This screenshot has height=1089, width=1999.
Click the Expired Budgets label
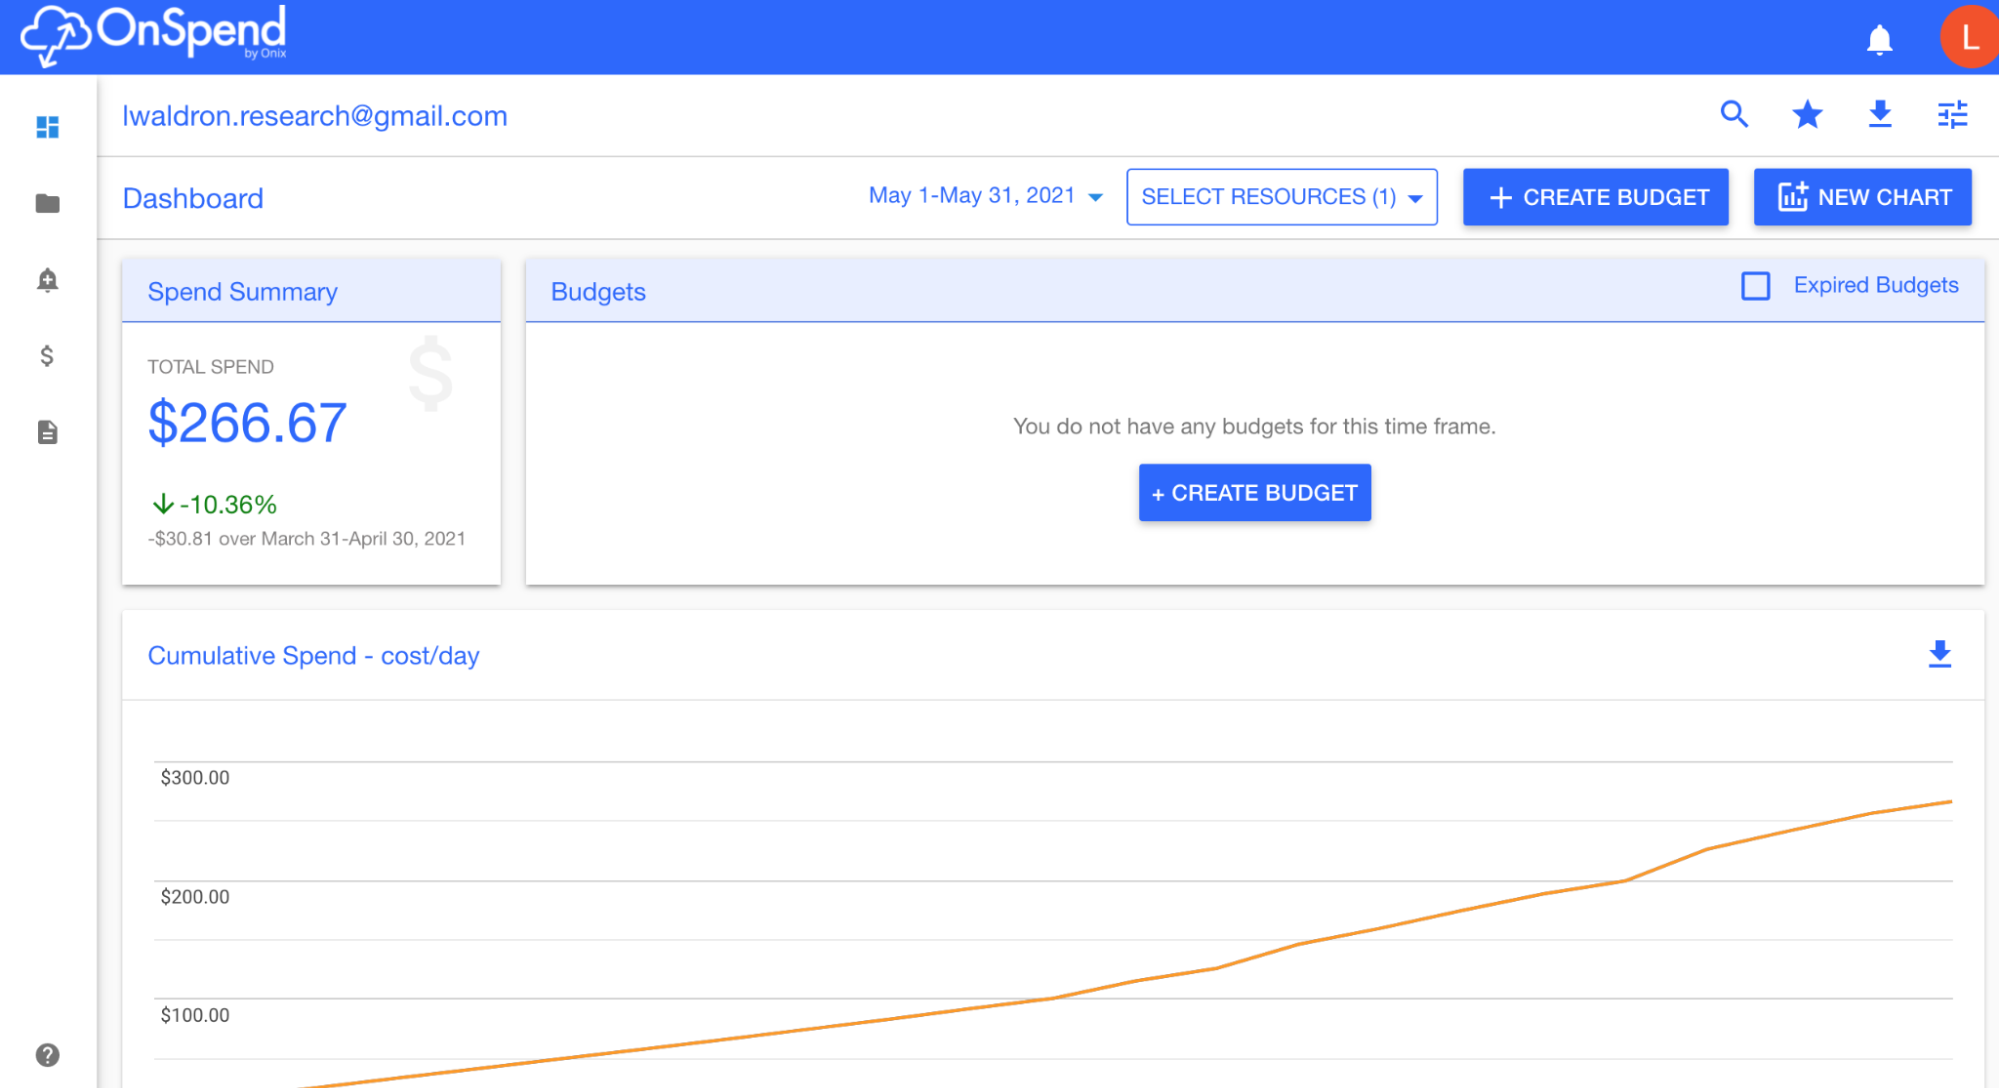coord(1875,285)
